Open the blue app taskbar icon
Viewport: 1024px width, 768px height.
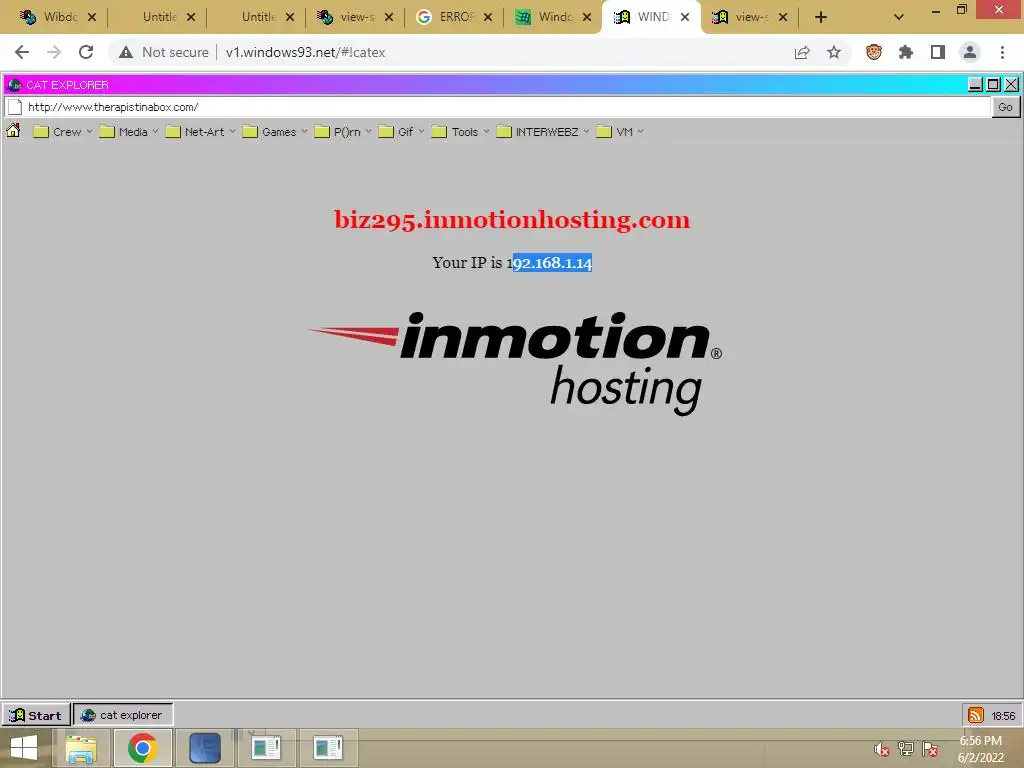coord(204,748)
